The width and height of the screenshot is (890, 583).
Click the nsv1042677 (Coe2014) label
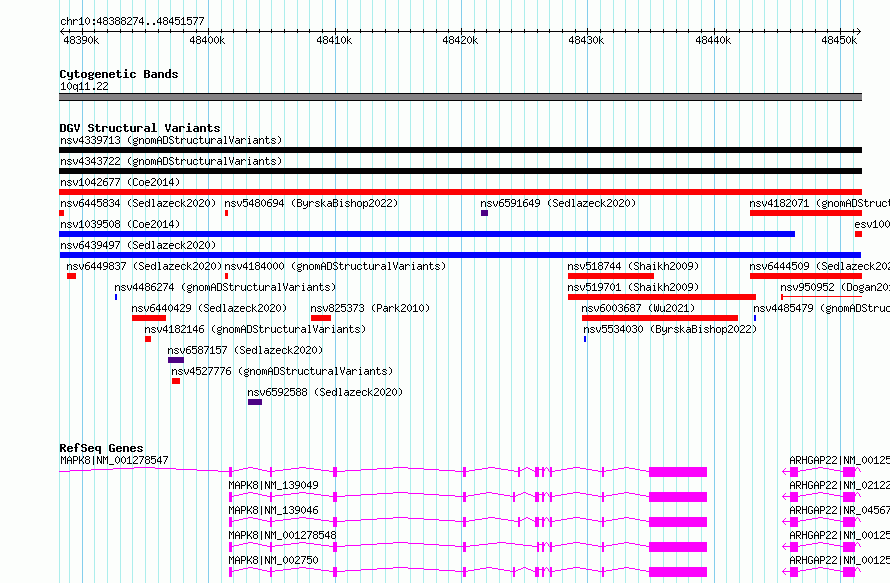[x=120, y=182]
